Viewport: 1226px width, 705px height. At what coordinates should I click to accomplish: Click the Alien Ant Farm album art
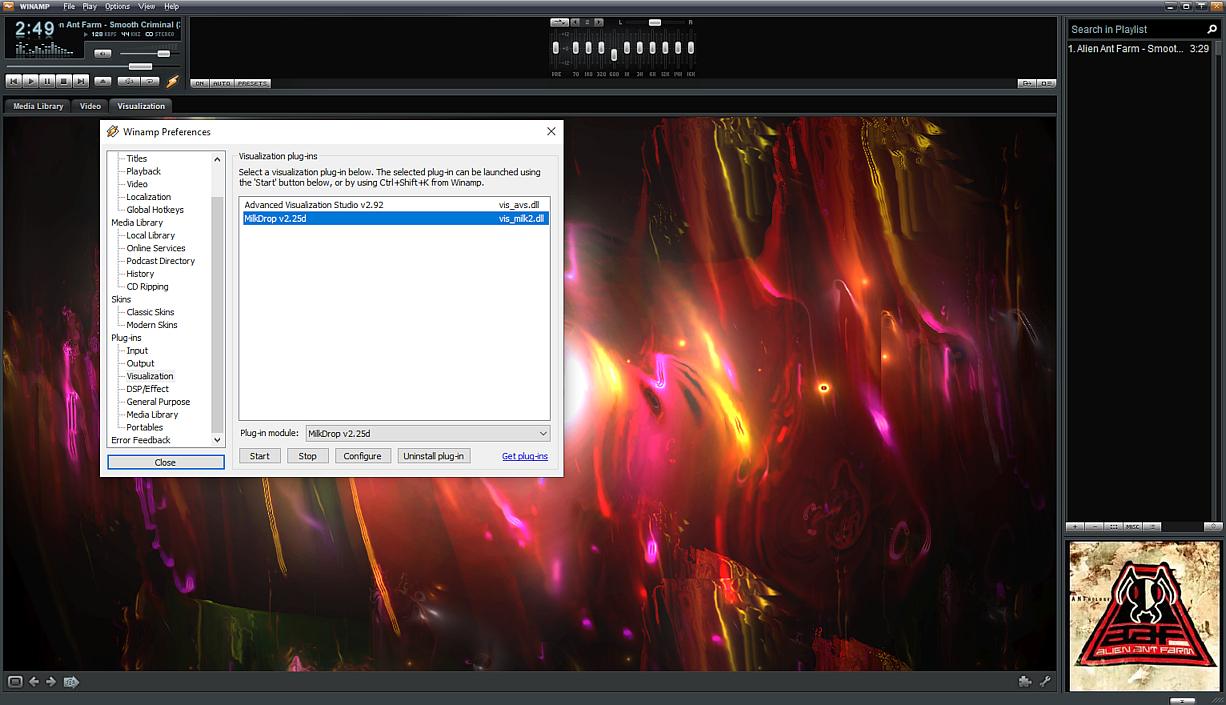(1144, 616)
